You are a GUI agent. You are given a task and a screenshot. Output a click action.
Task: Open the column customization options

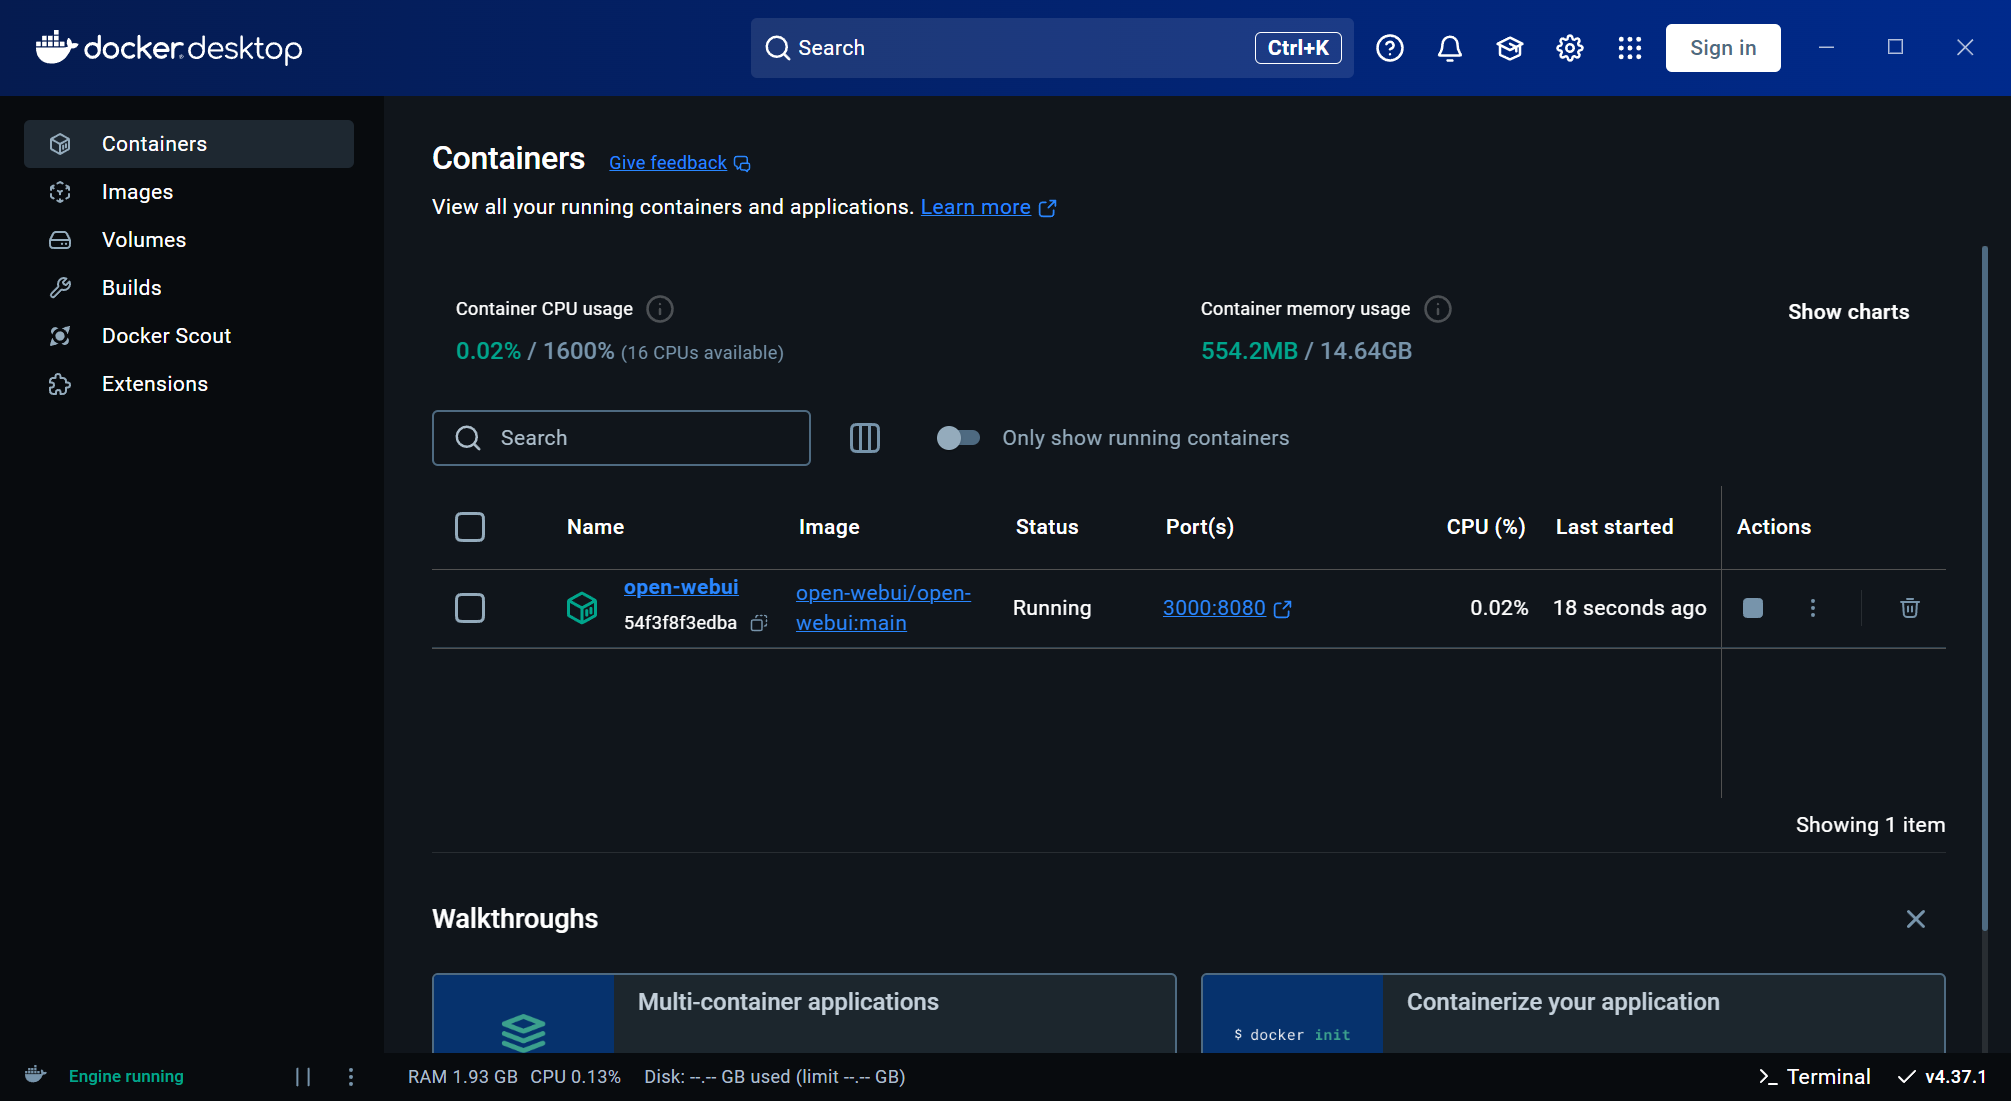point(864,437)
